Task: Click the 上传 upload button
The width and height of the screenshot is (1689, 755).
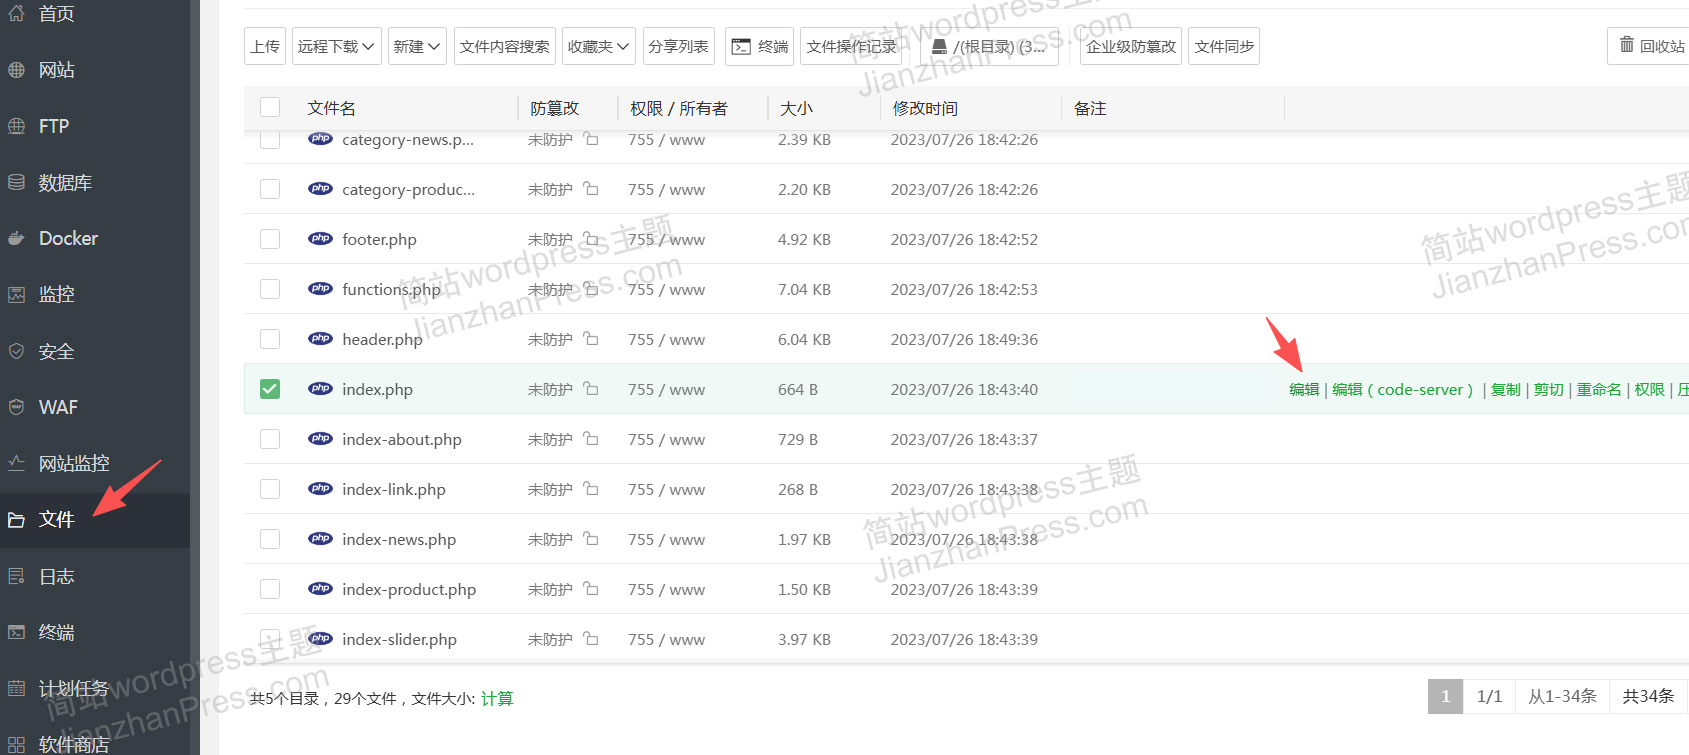Action: point(265,46)
